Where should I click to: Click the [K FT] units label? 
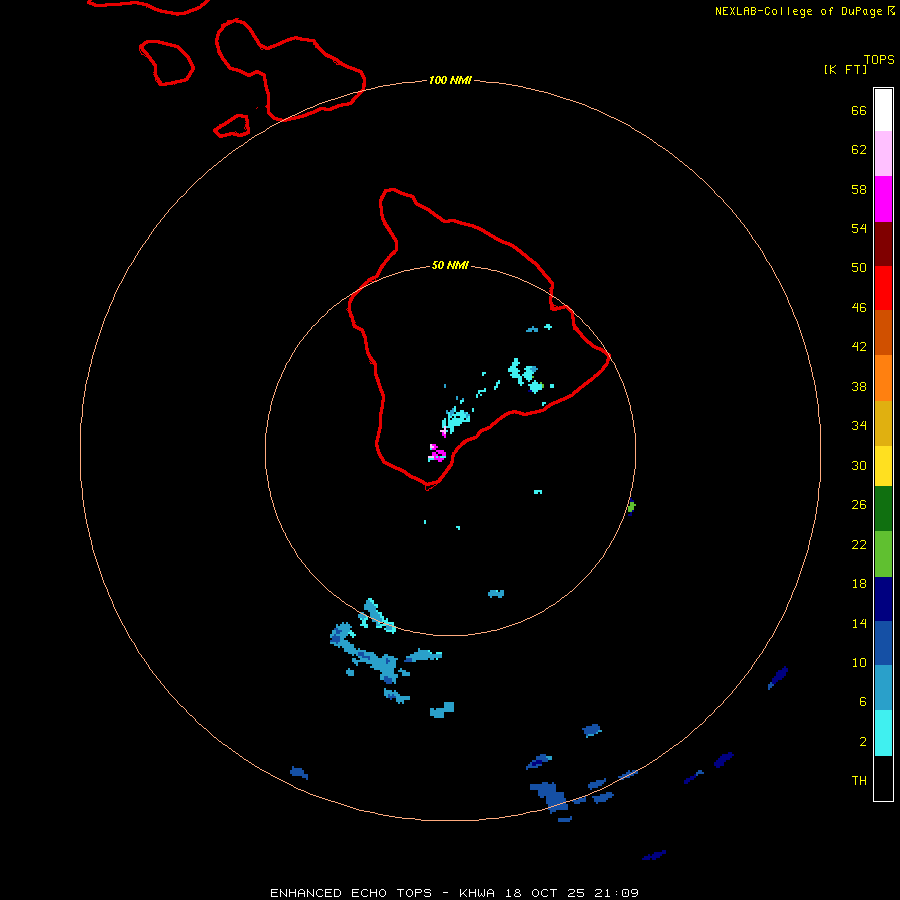pos(845,70)
